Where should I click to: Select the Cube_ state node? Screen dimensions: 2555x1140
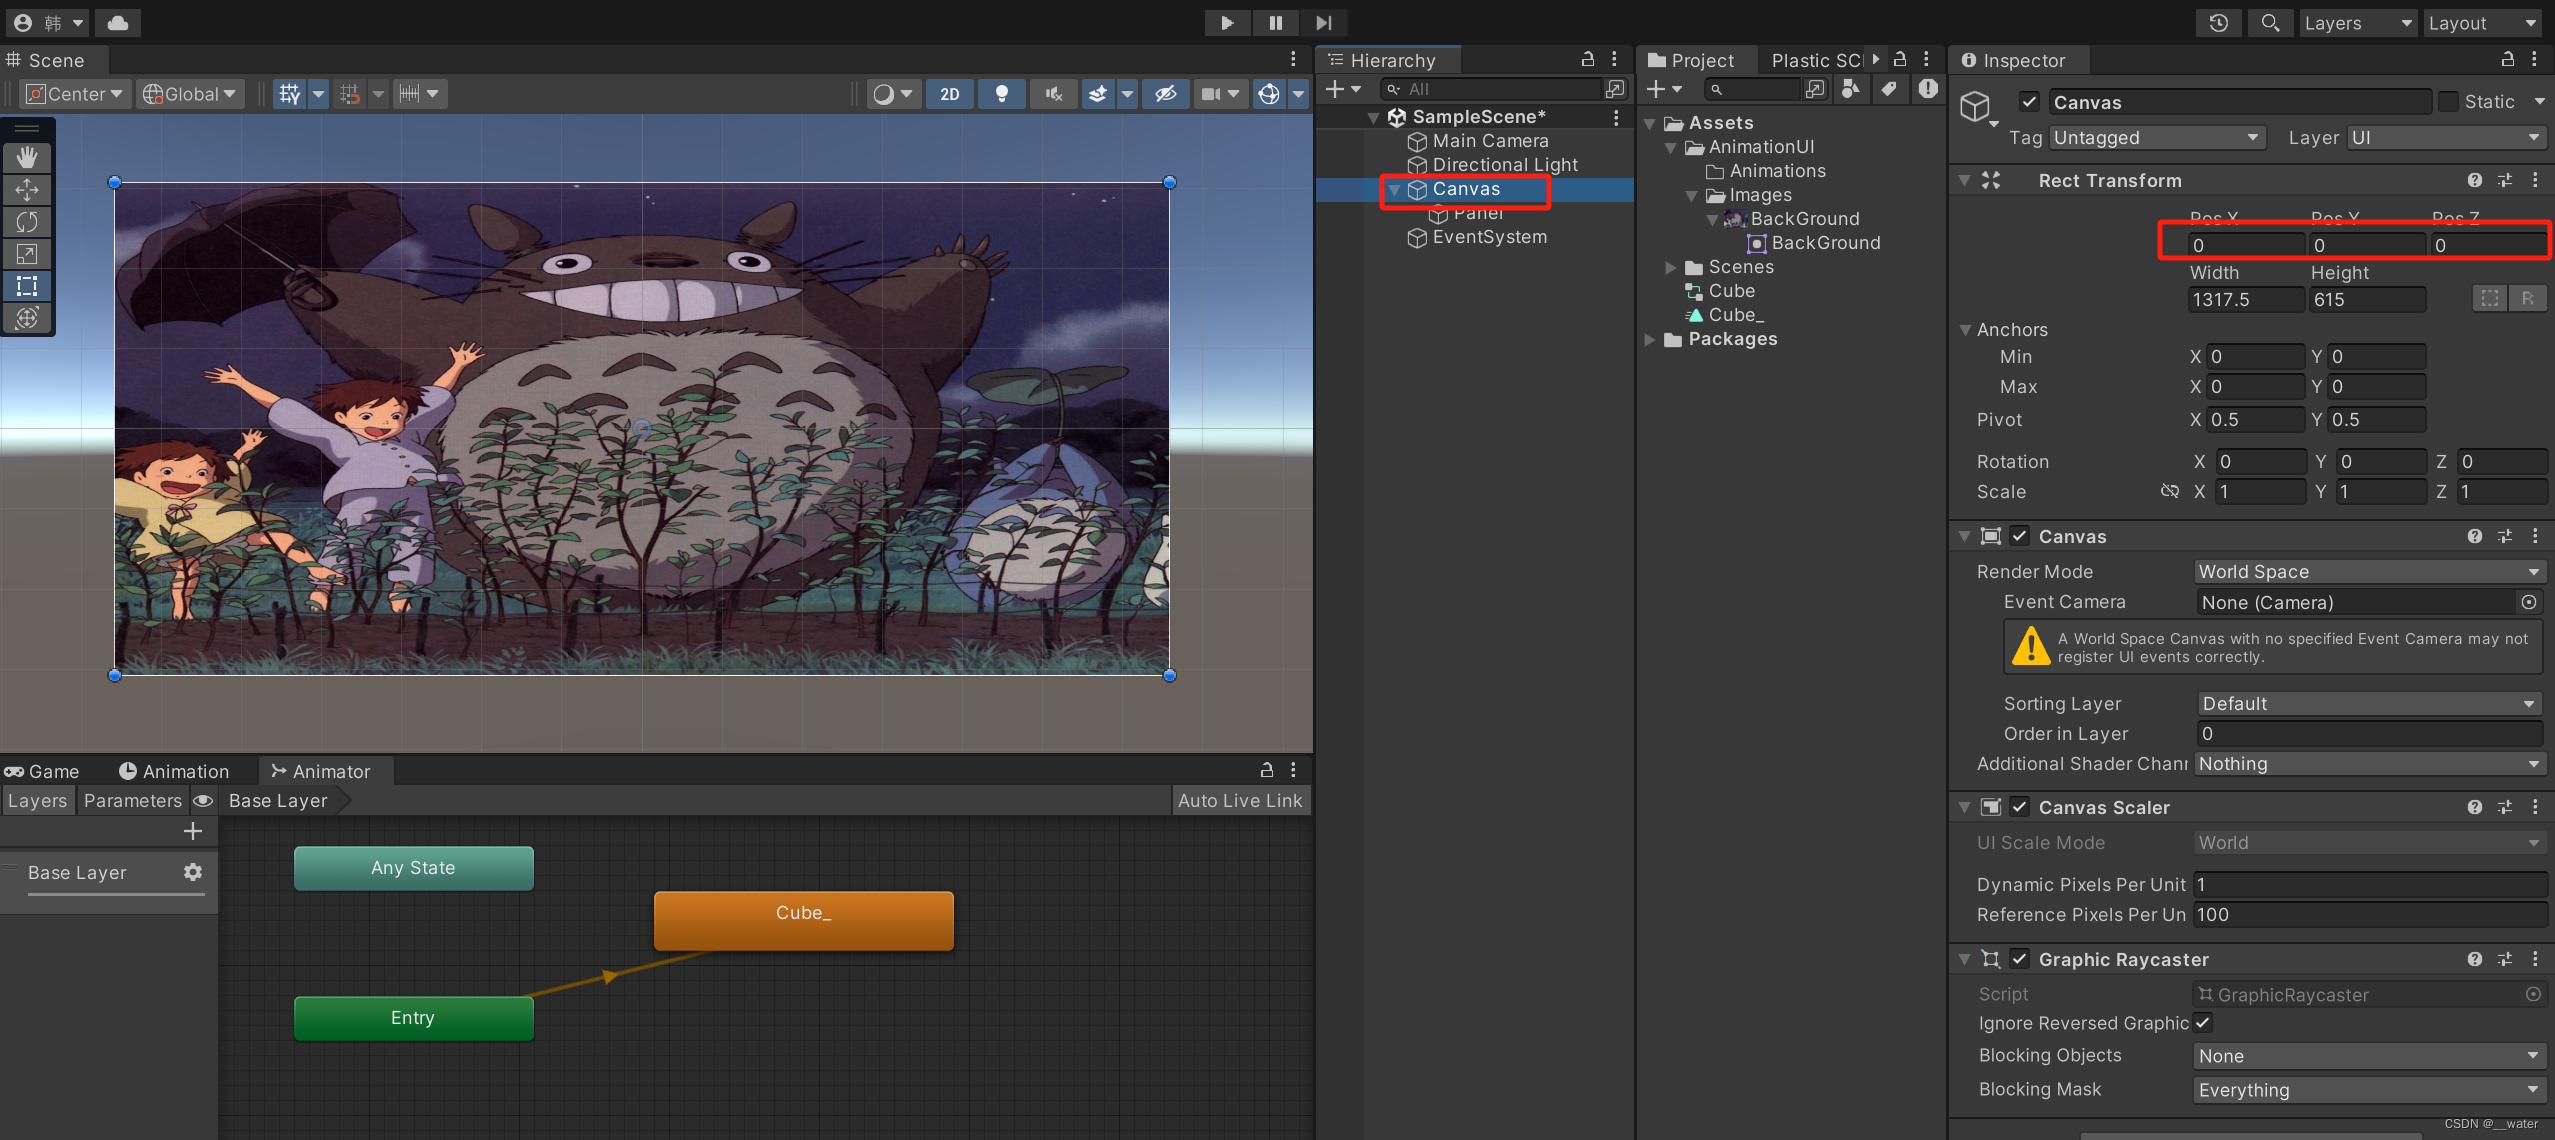804,920
